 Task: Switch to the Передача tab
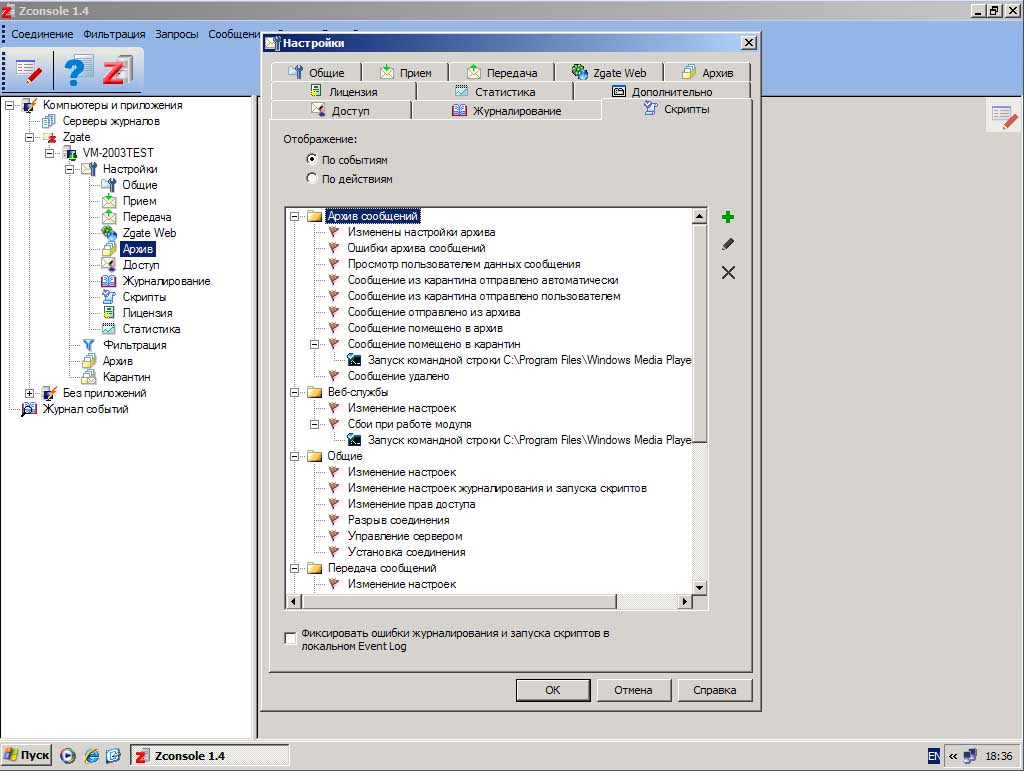pyautogui.click(x=502, y=72)
